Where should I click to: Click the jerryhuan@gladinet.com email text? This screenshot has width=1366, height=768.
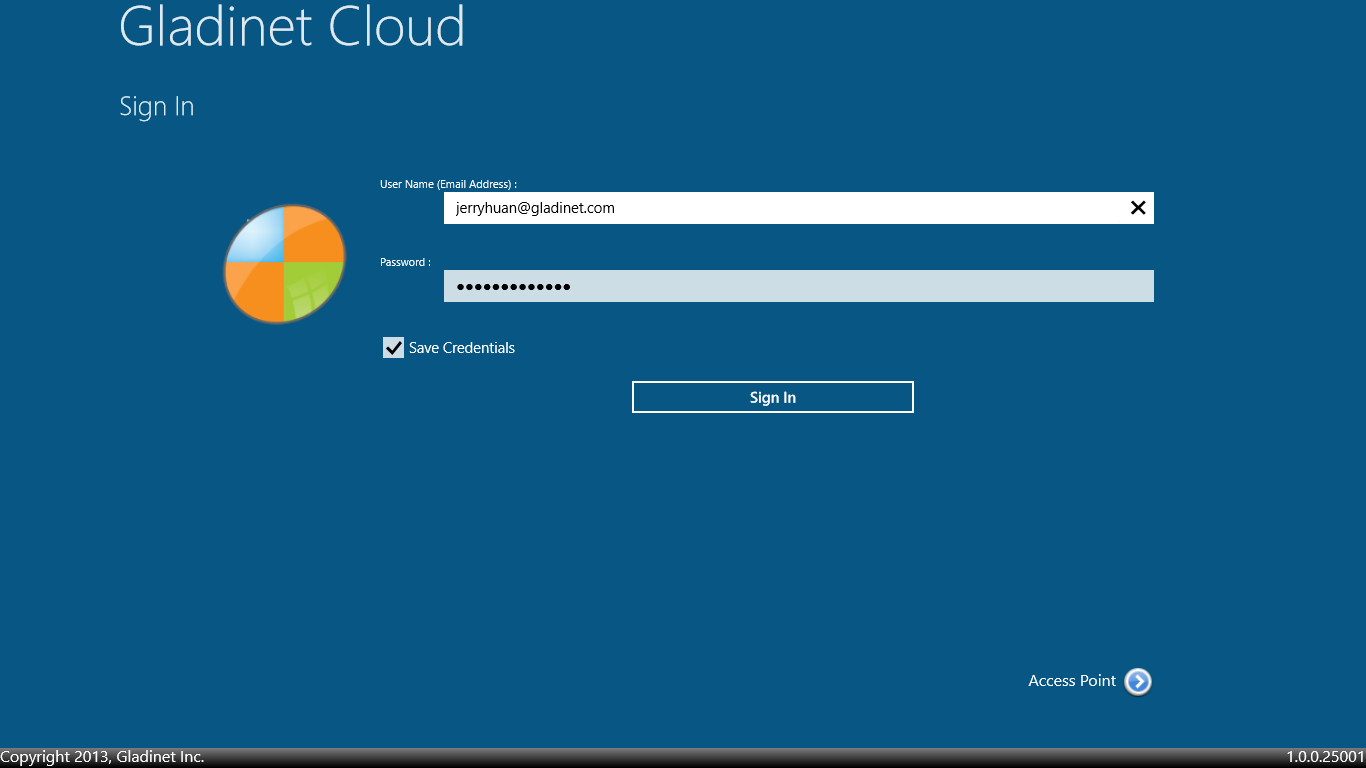point(535,208)
